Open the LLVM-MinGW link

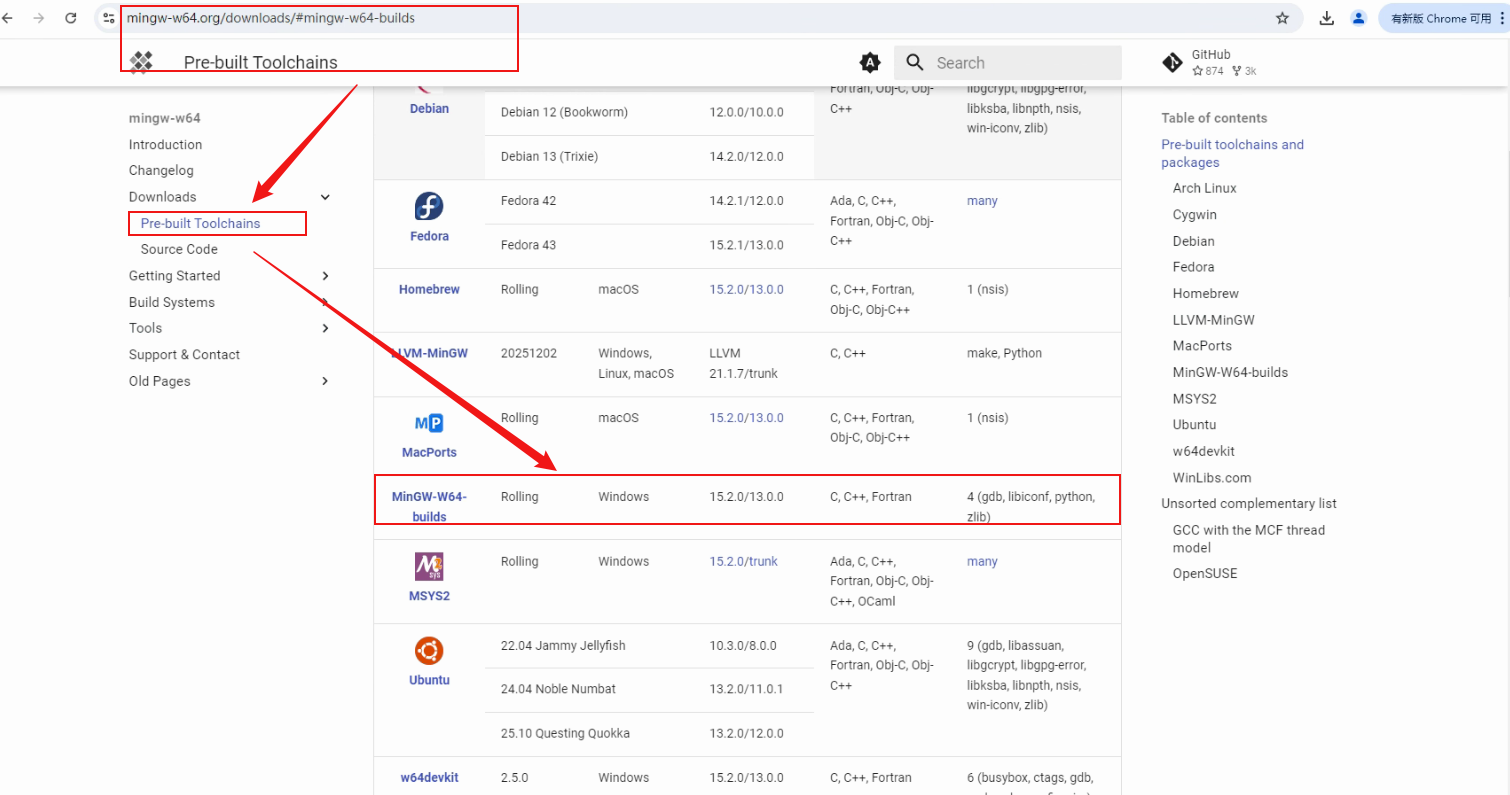click(429, 353)
